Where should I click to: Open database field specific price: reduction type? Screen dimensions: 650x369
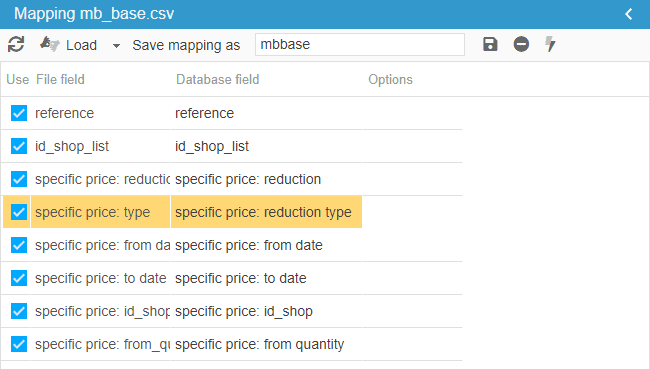pyautogui.click(x=266, y=212)
